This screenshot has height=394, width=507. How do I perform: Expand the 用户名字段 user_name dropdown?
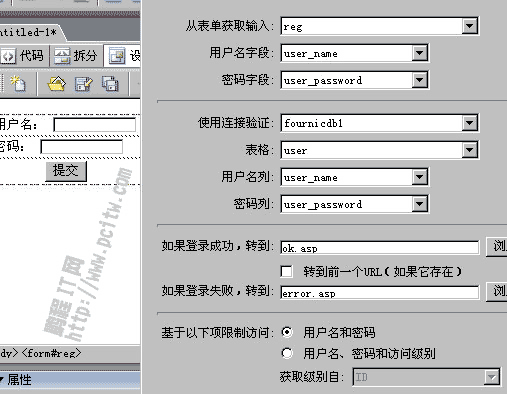point(419,53)
